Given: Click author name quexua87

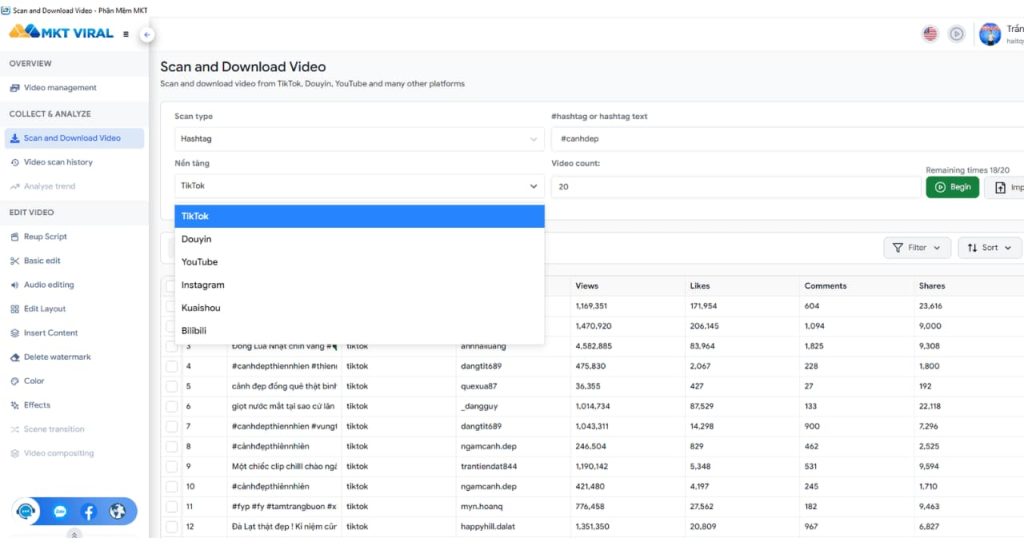Looking at the screenshot, I should click(479, 386).
